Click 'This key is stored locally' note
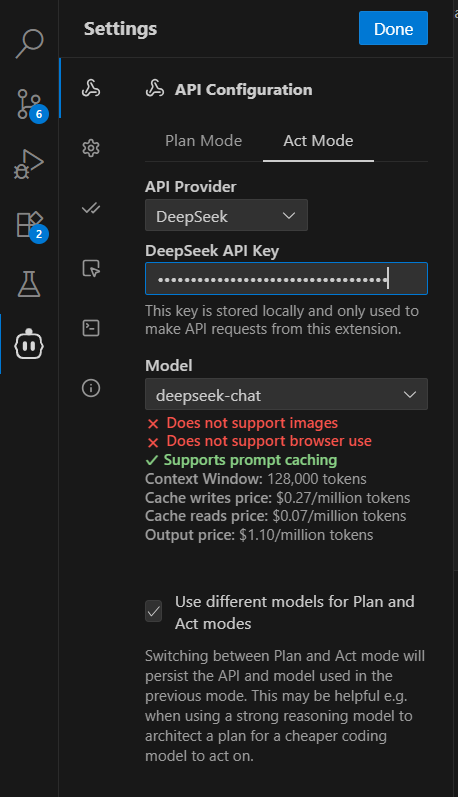Screen dimensions: 458x797 [282, 320]
